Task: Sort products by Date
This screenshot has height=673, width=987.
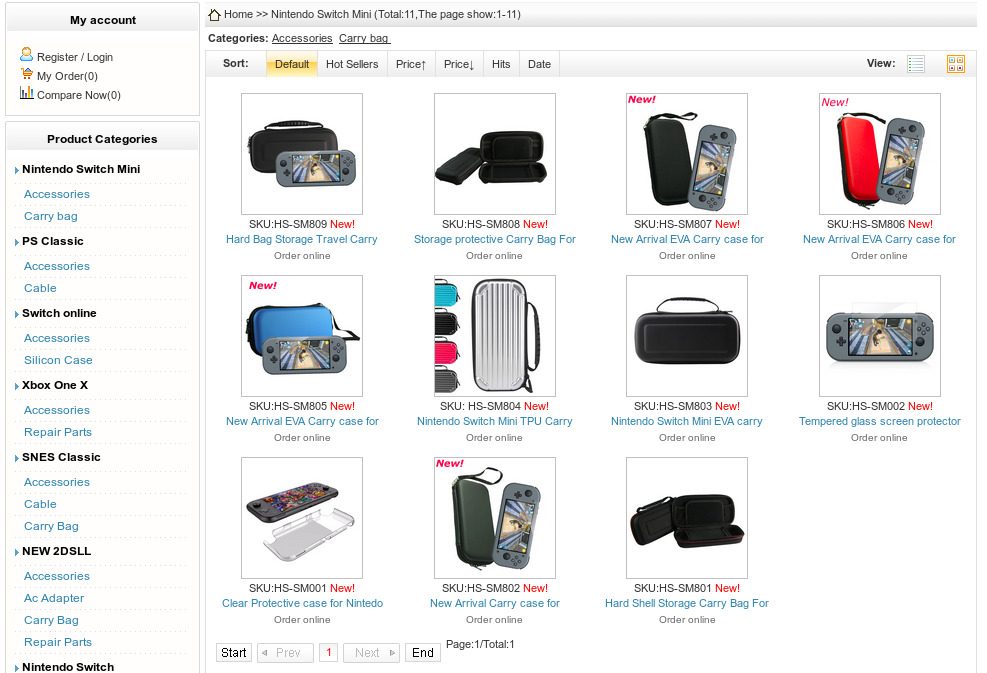Action: tap(539, 64)
